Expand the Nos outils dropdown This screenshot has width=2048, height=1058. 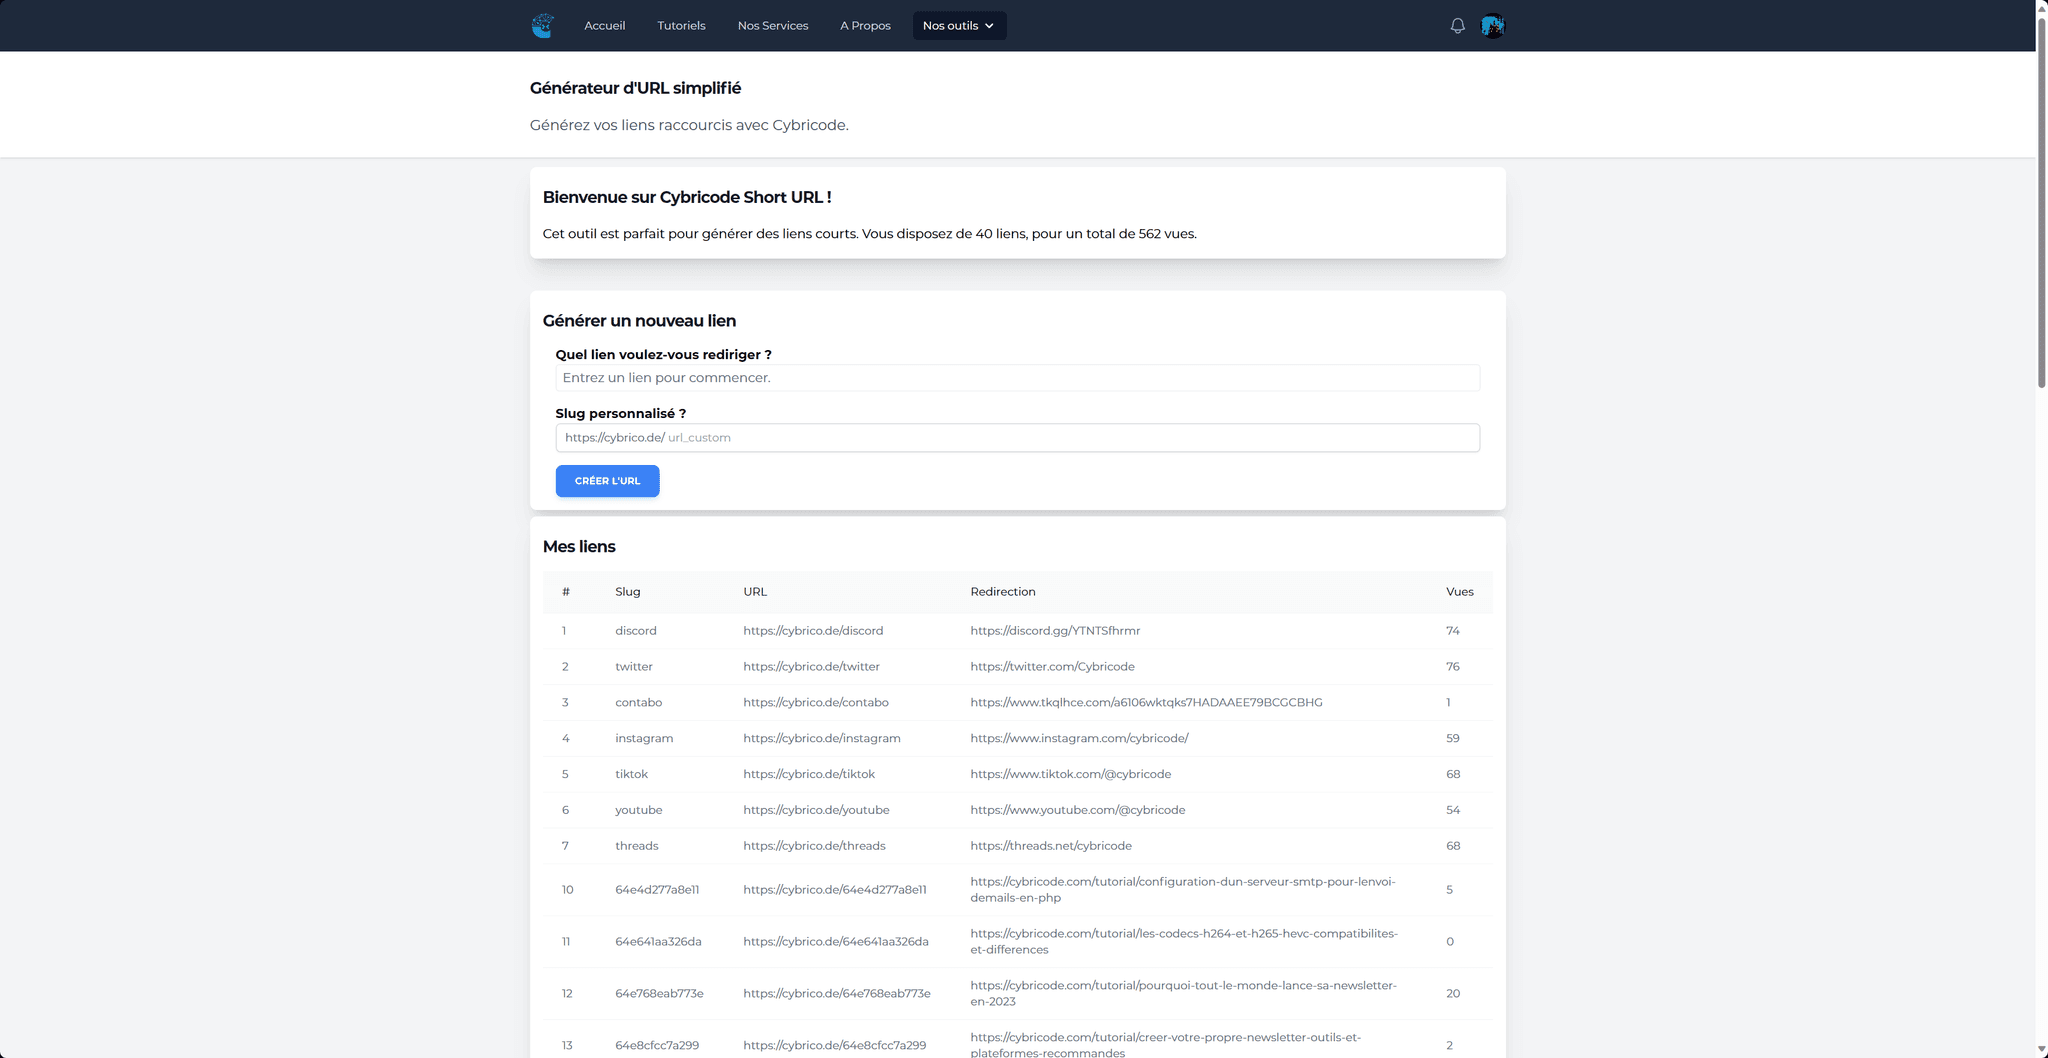pos(959,26)
